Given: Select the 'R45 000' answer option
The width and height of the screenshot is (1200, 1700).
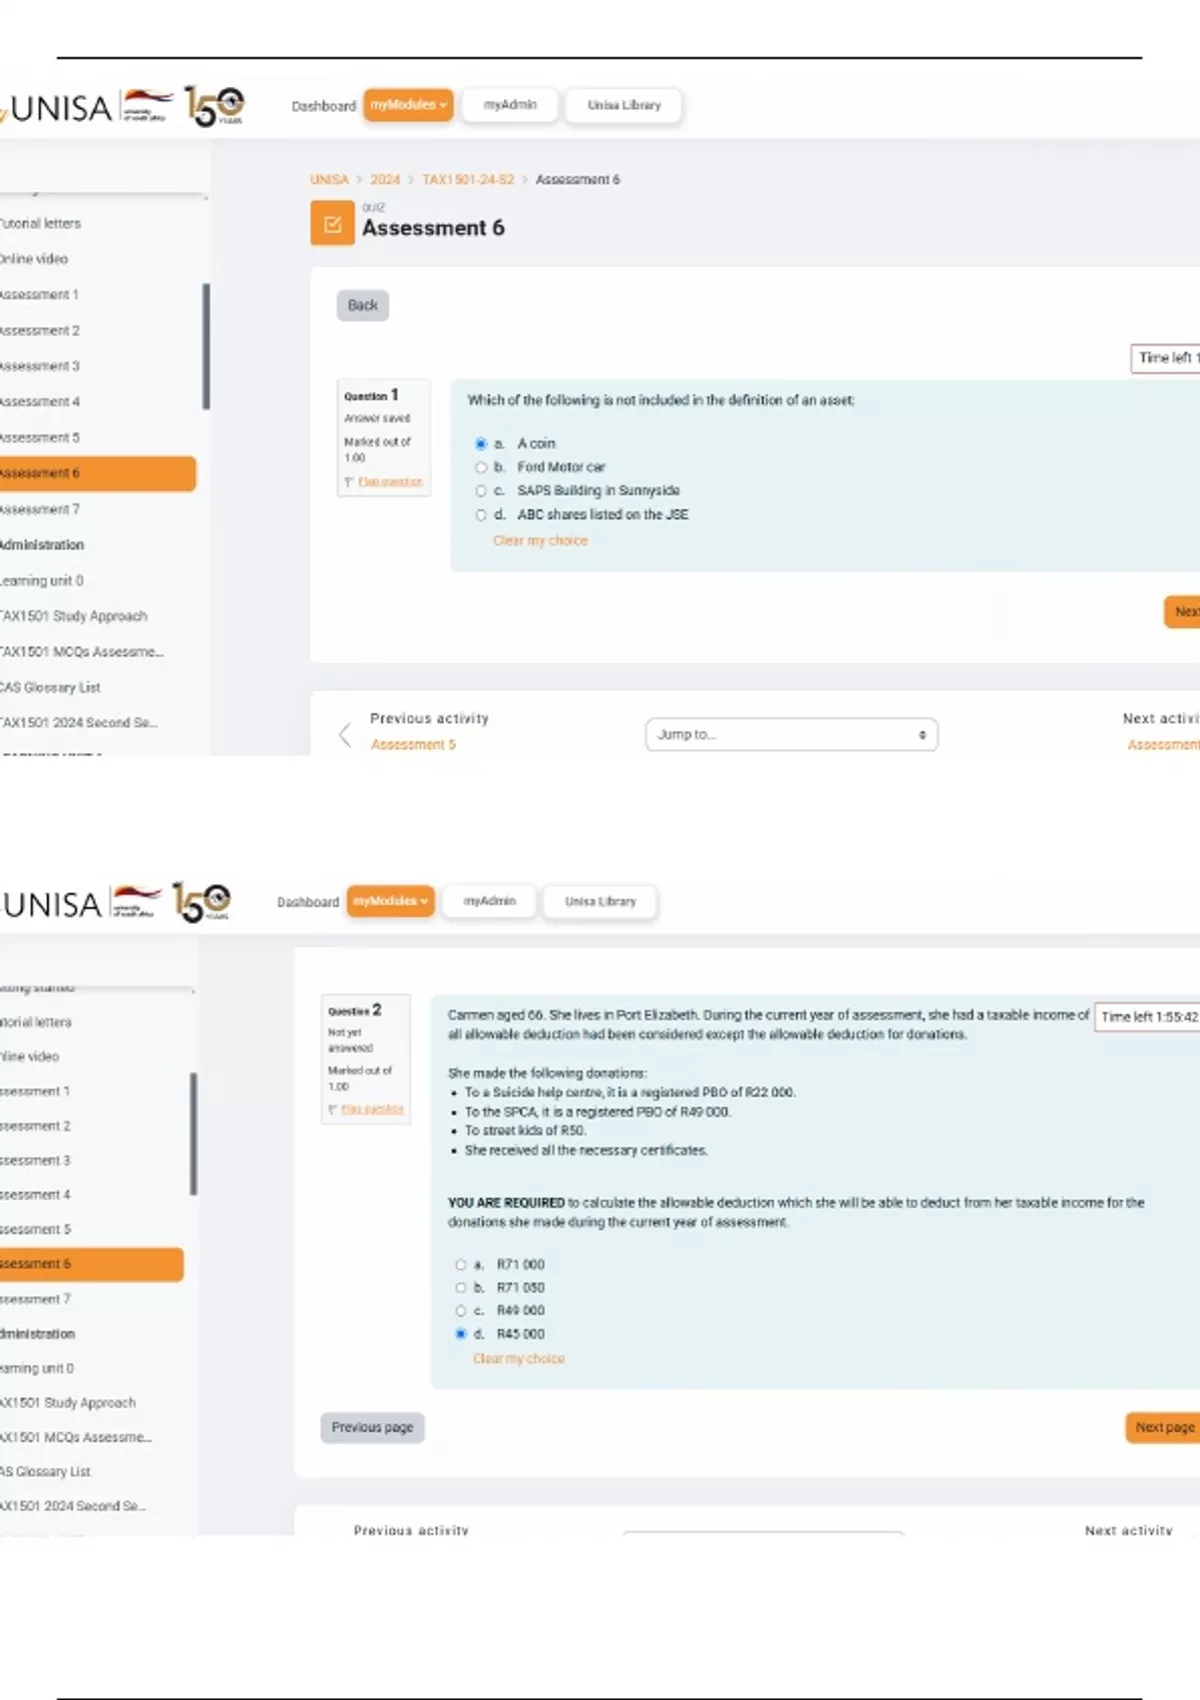Looking at the screenshot, I should (461, 1334).
